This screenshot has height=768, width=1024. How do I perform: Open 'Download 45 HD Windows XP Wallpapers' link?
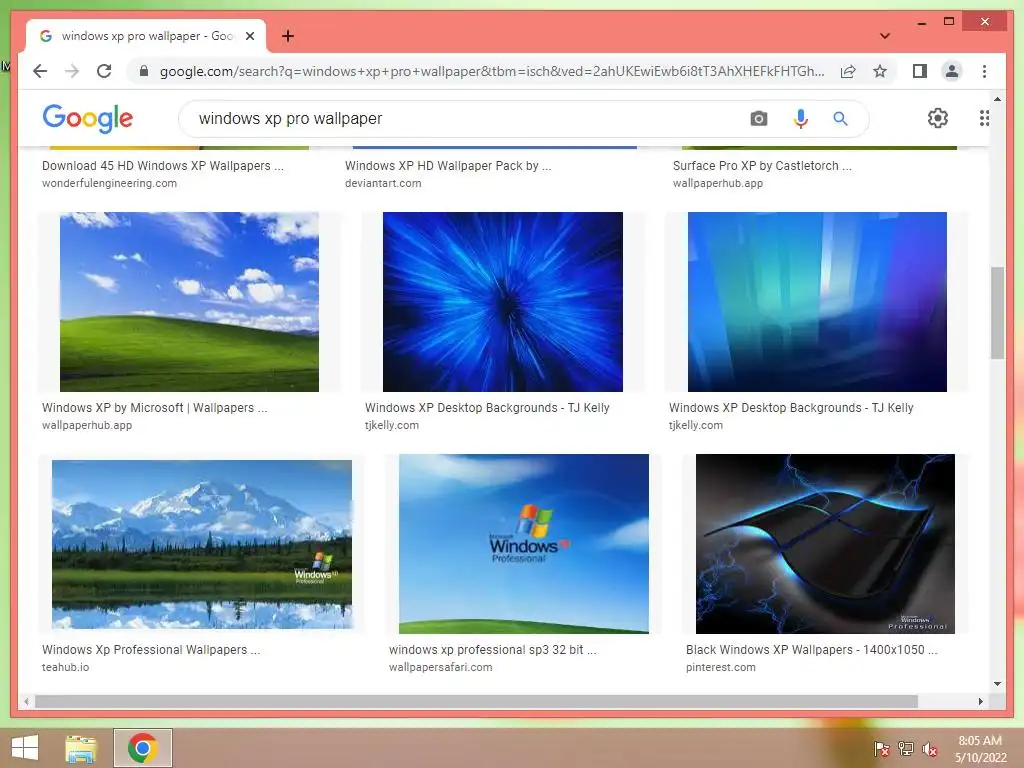click(x=163, y=166)
